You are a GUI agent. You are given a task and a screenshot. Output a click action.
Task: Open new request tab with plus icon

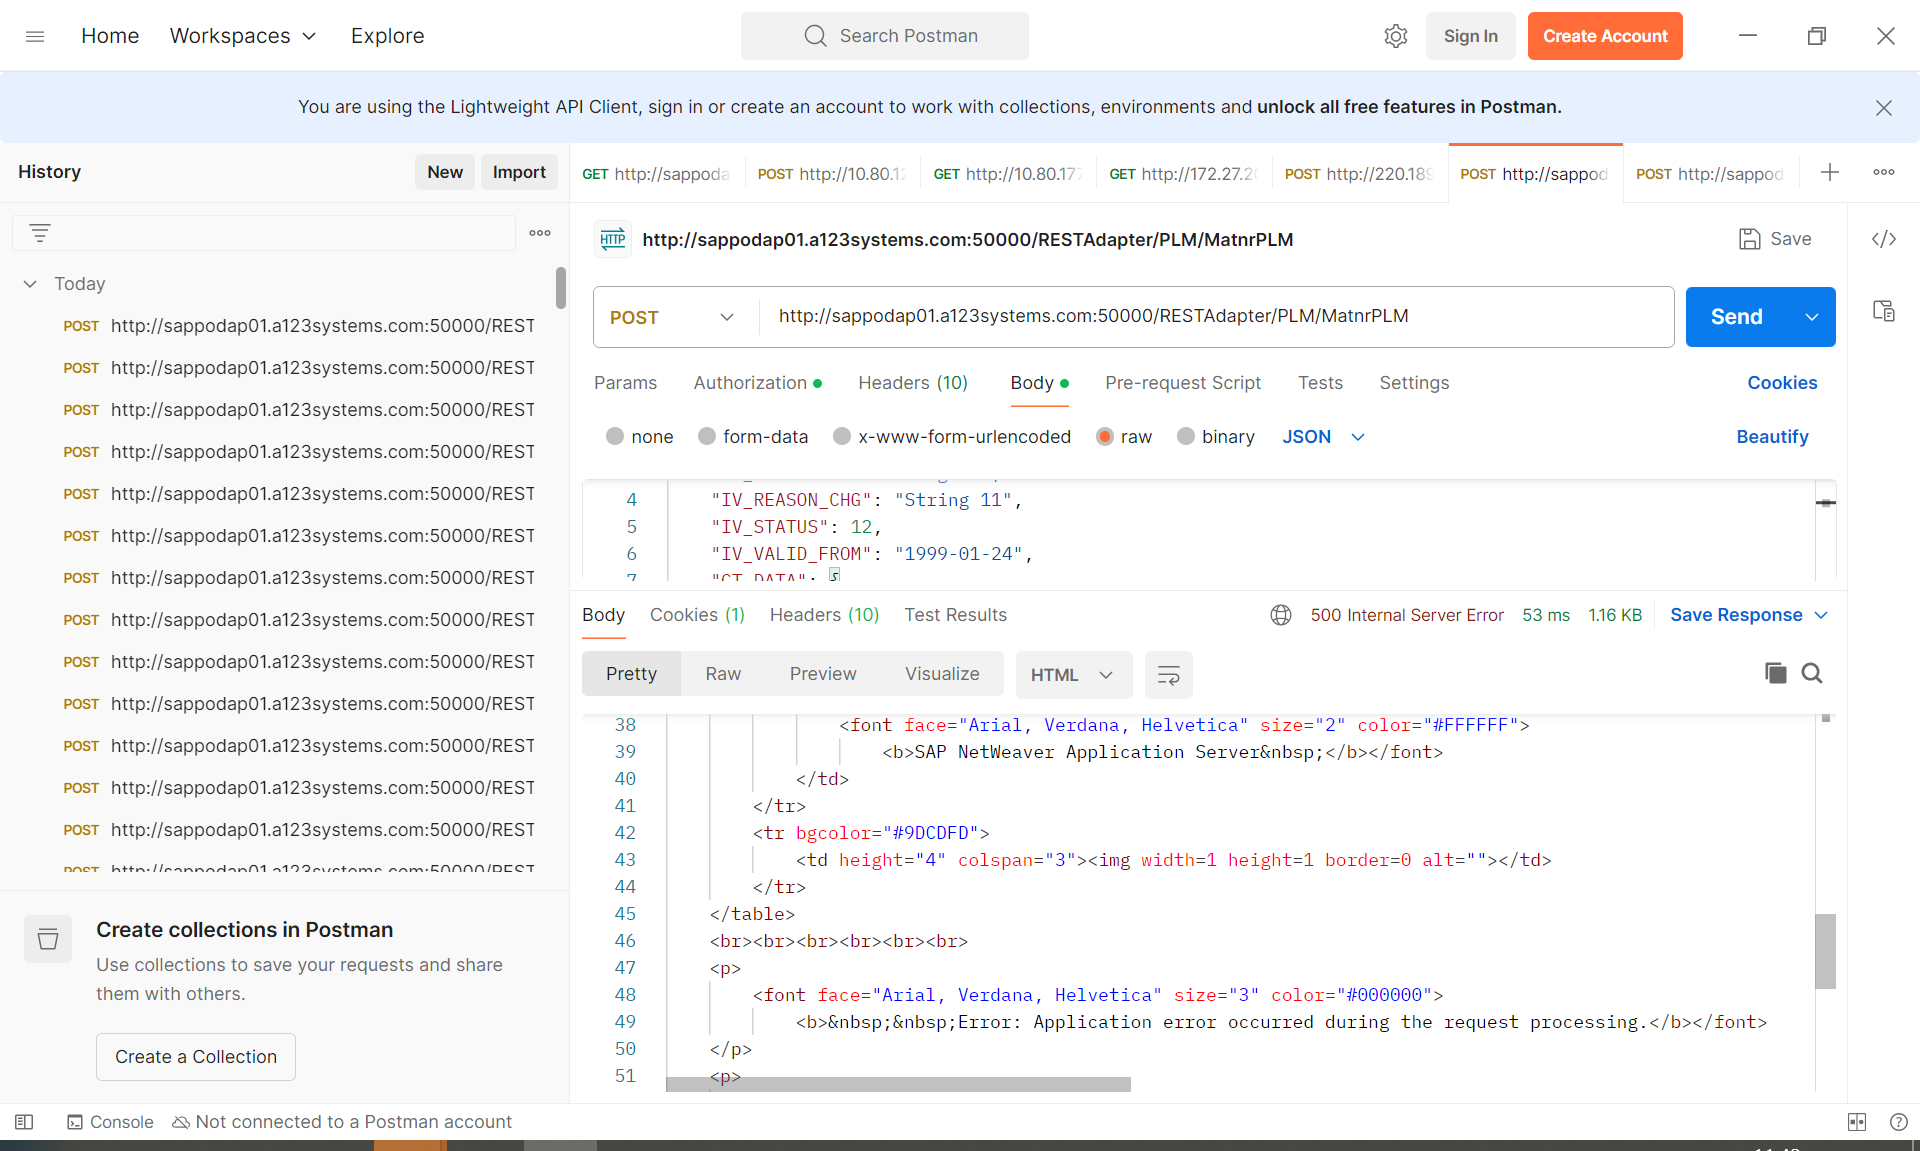tap(1829, 172)
